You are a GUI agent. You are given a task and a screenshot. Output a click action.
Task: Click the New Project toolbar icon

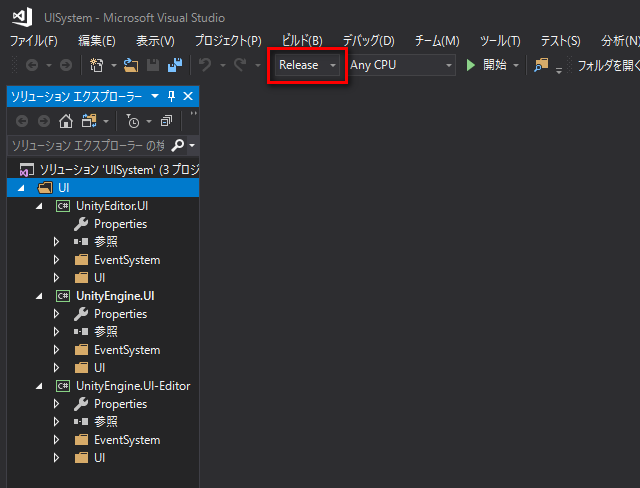pyautogui.click(x=96, y=65)
